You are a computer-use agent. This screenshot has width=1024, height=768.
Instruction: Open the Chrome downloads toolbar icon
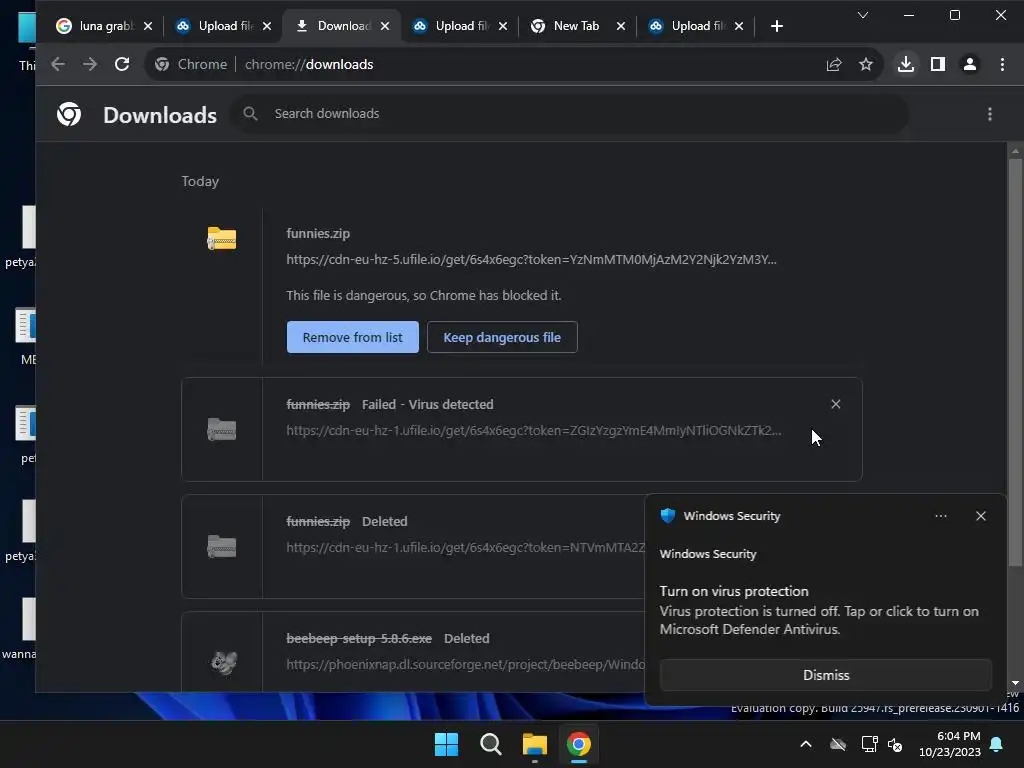906,64
